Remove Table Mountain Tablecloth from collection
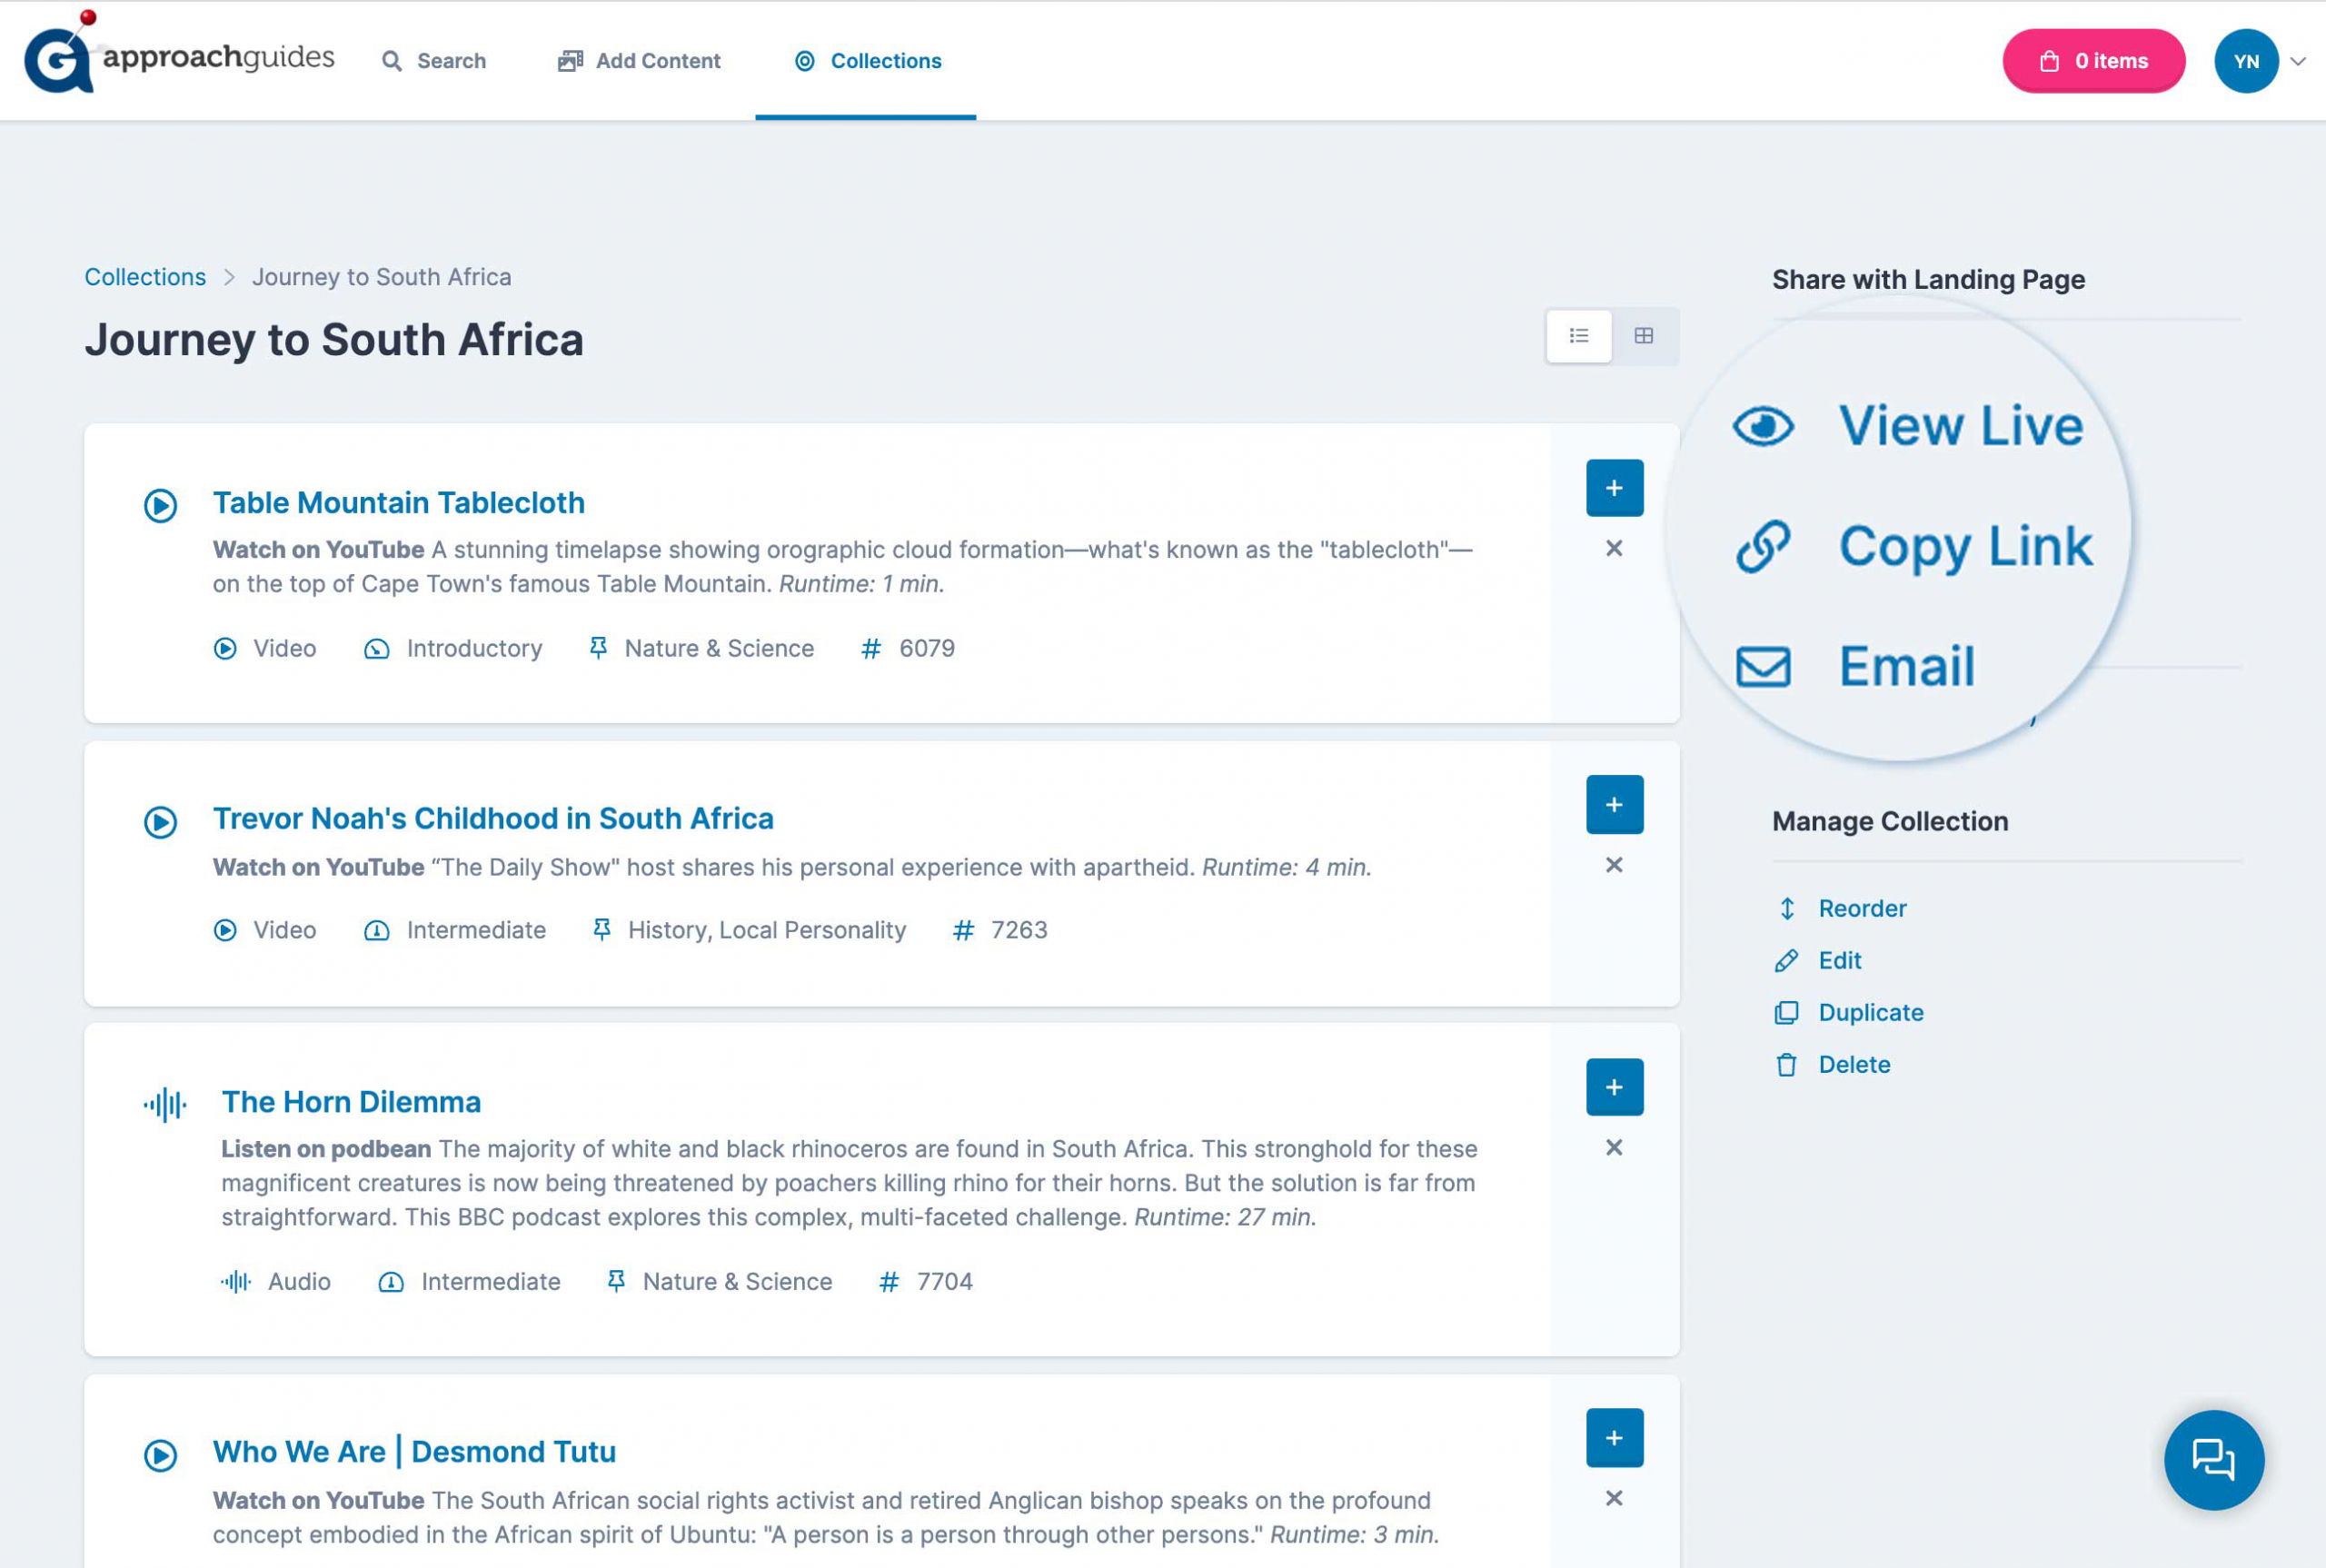 click(x=1614, y=548)
